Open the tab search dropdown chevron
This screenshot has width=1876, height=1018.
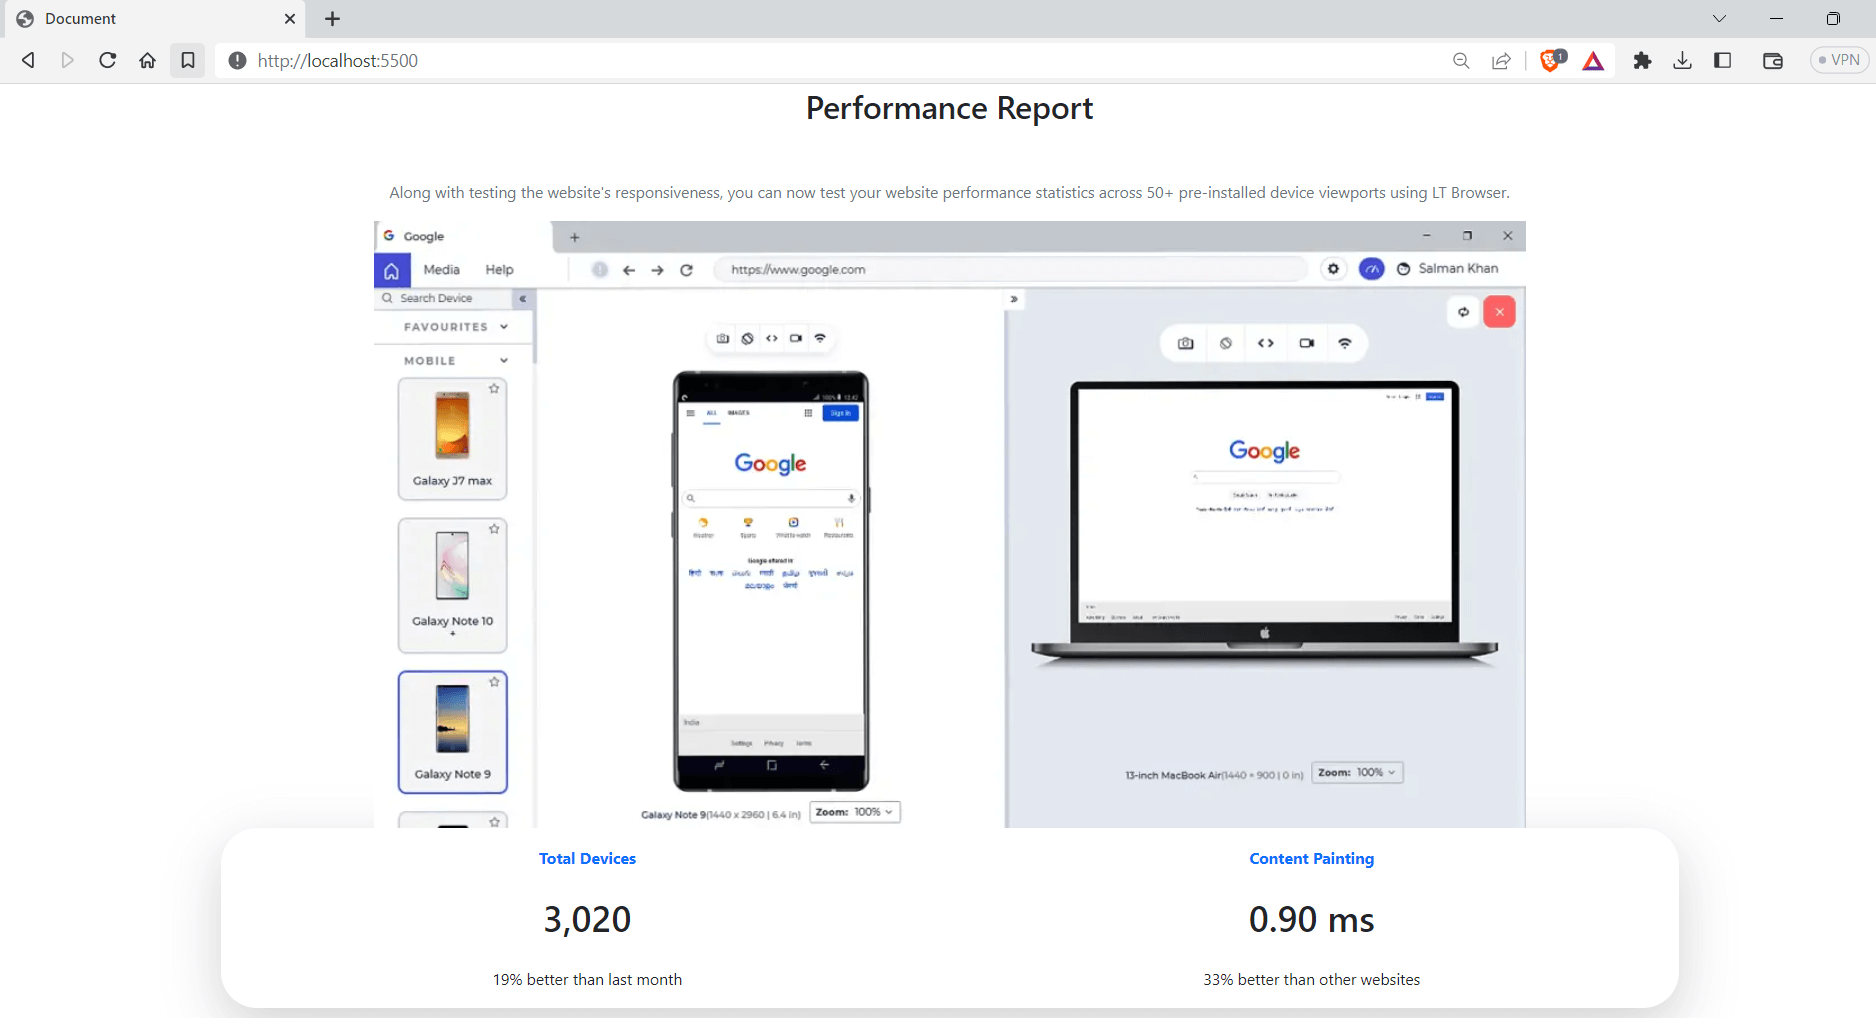pyautogui.click(x=1719, y=18)
